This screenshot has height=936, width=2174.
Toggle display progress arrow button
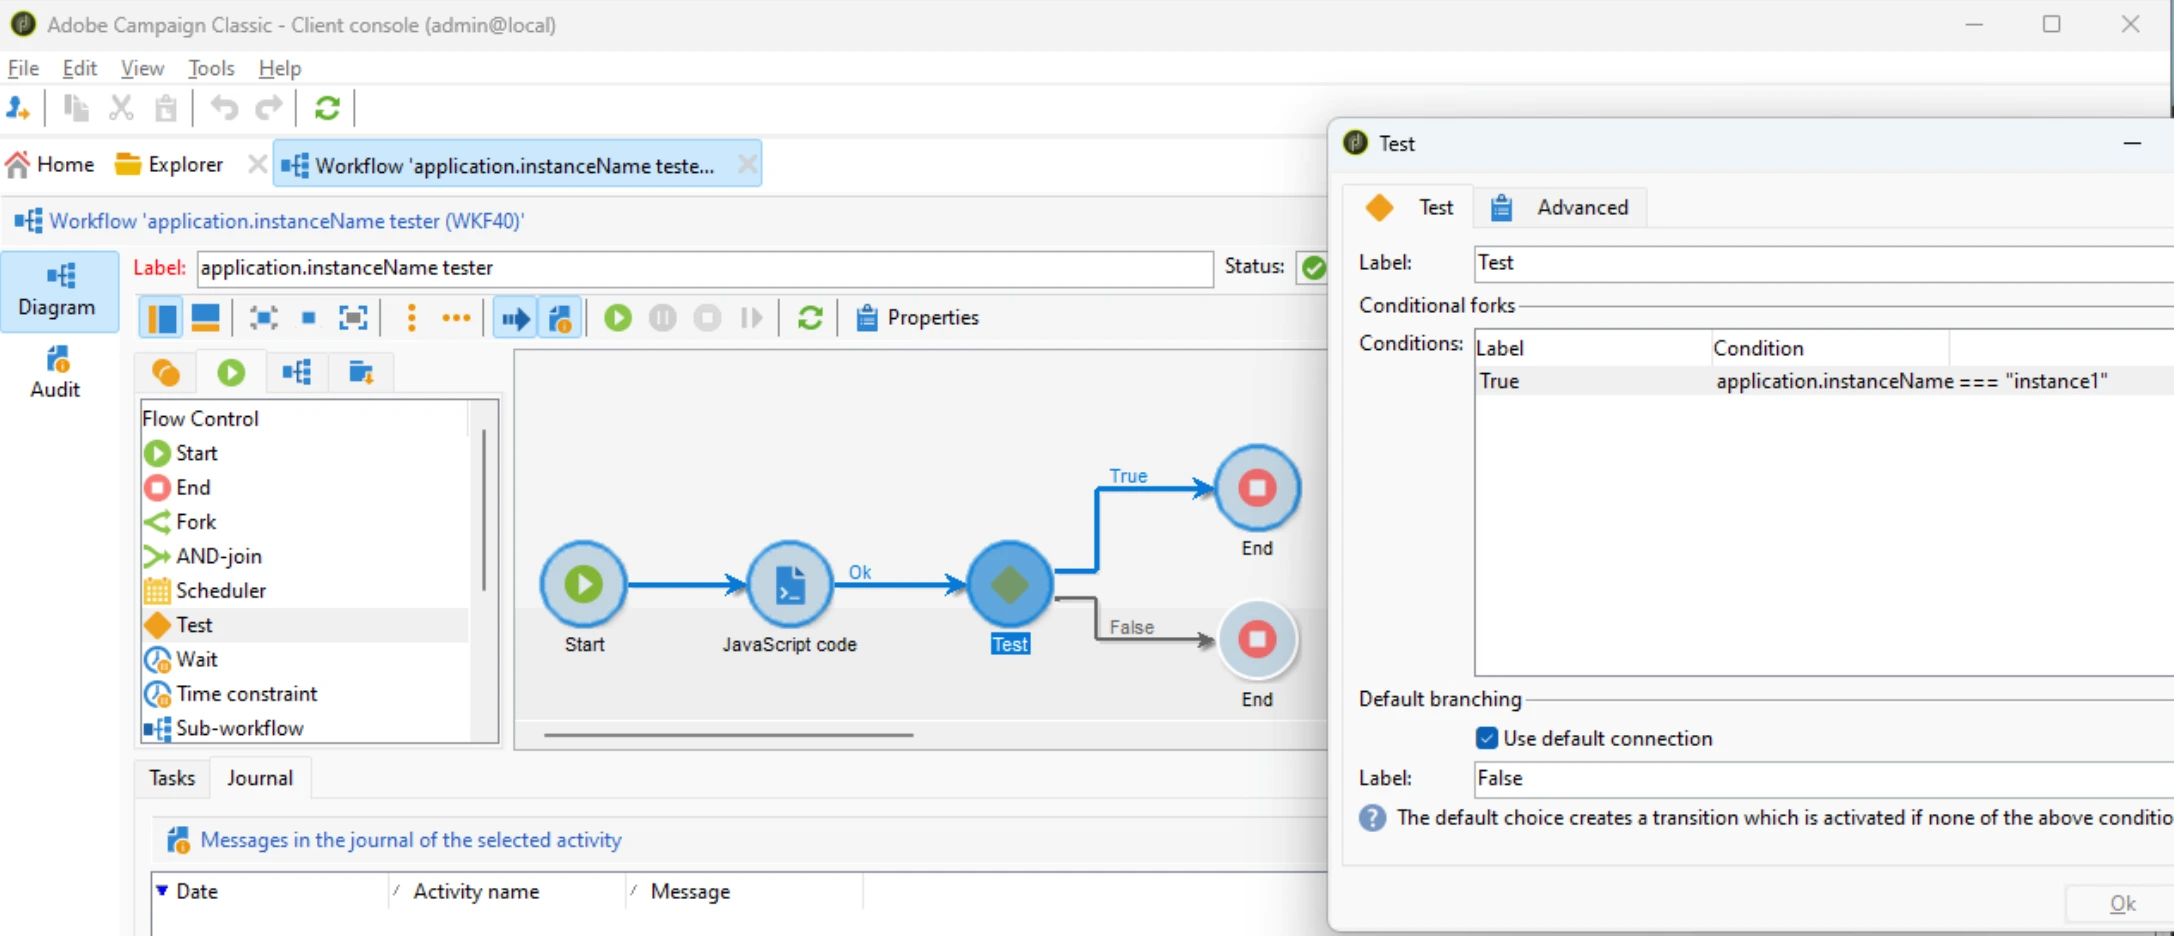click(x=515, y=318)
